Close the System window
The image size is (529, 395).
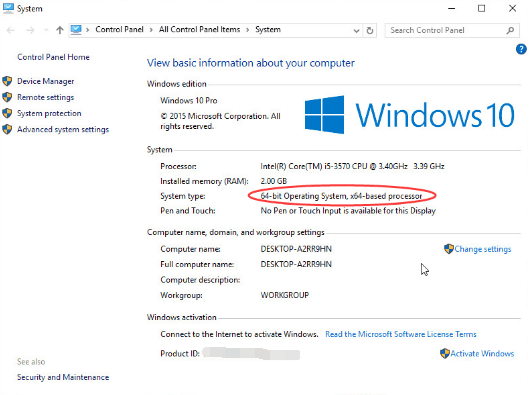pos(512,8)
